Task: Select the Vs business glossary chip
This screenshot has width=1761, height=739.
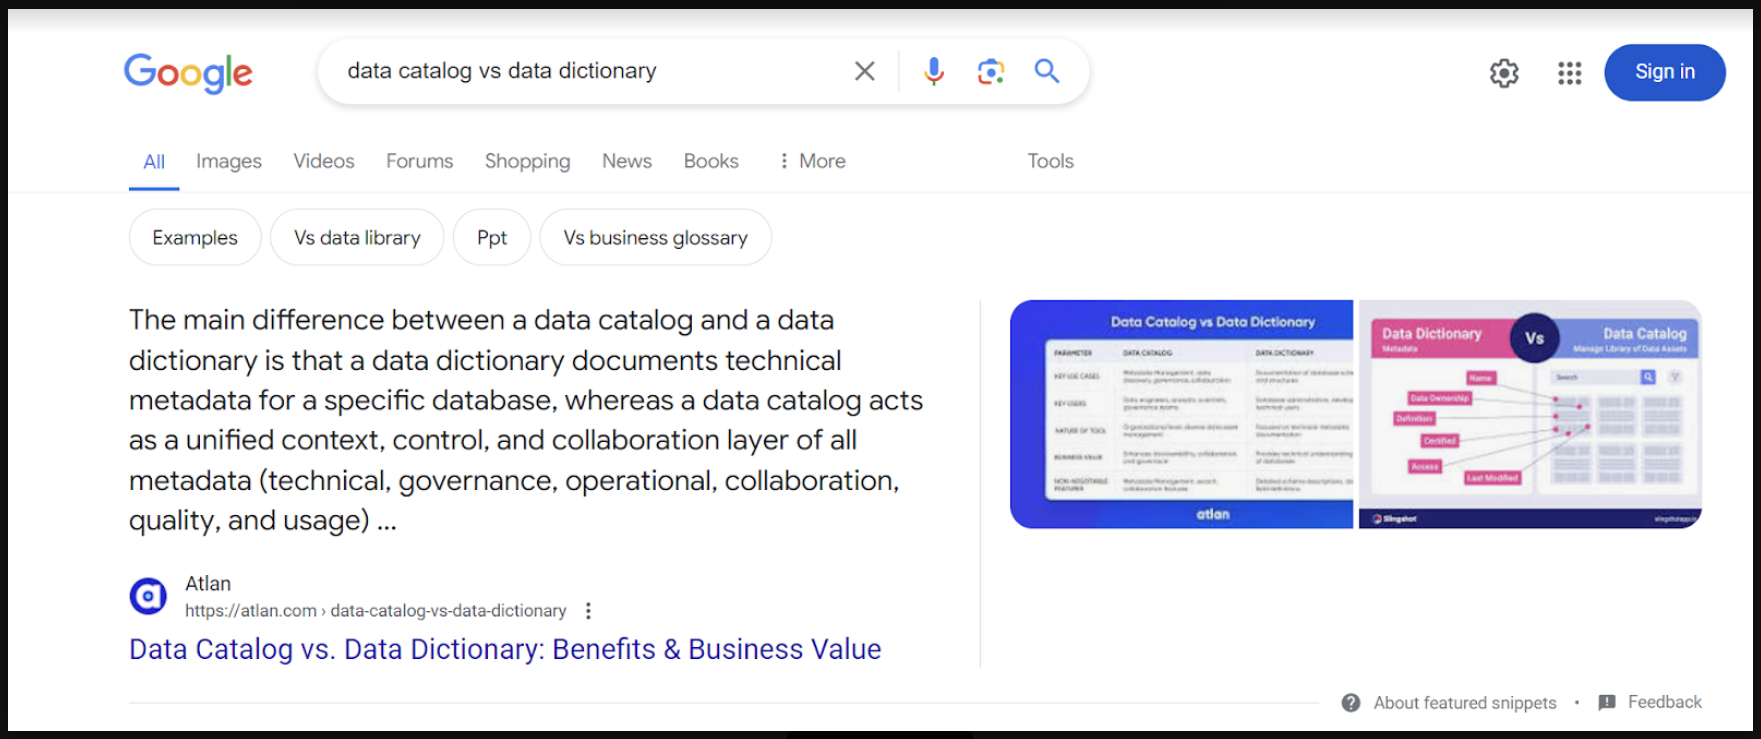Action: pyautogui.click(x=656, y=237)
